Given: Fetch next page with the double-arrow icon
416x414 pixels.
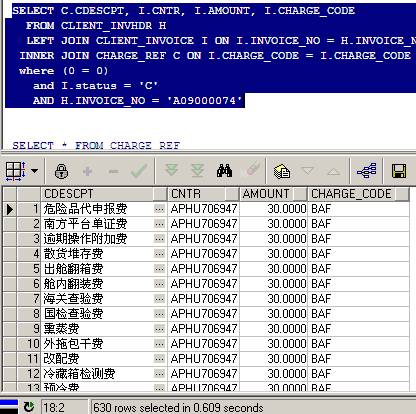Looking at the screenshot, I should pyautogui.click(x=172, y=170).
